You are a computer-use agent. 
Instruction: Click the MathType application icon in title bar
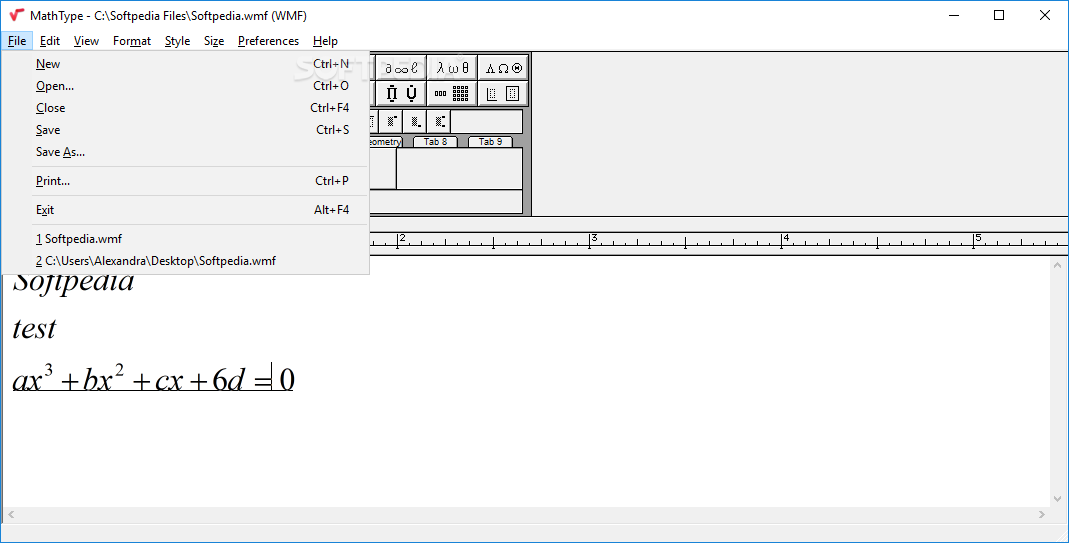17,15
